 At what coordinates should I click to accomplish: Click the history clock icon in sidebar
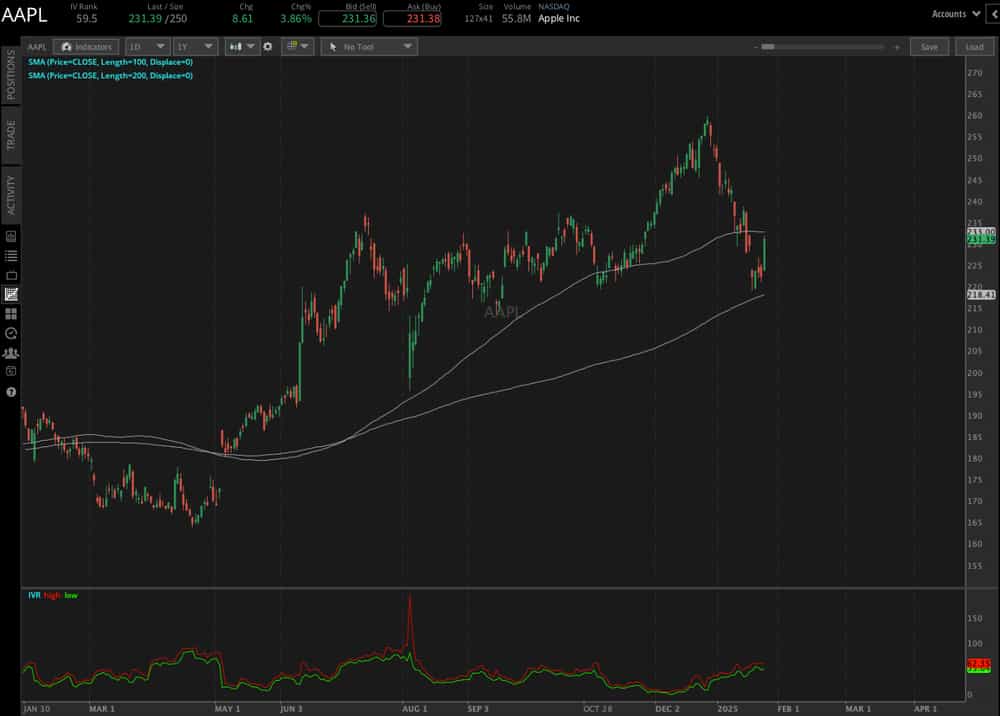[x=9, y=332]
